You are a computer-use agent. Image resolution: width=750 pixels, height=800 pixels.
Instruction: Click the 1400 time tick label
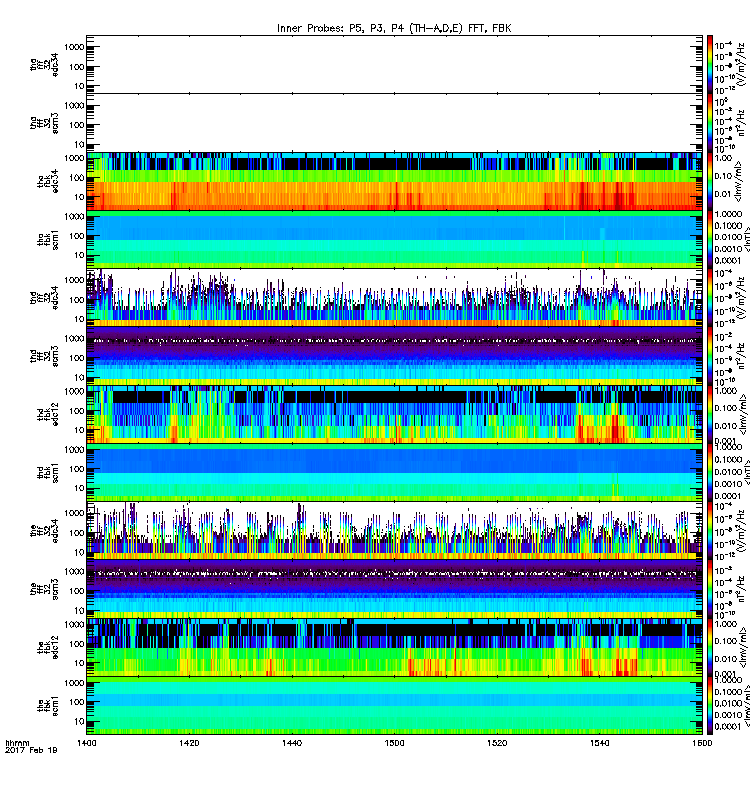pyautogui.click(x=87, y=743)
